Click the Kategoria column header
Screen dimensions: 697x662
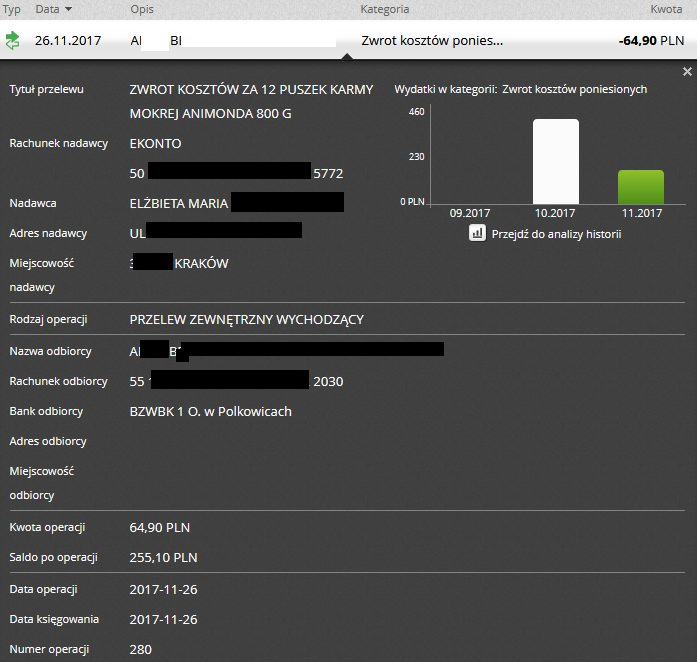384,9
